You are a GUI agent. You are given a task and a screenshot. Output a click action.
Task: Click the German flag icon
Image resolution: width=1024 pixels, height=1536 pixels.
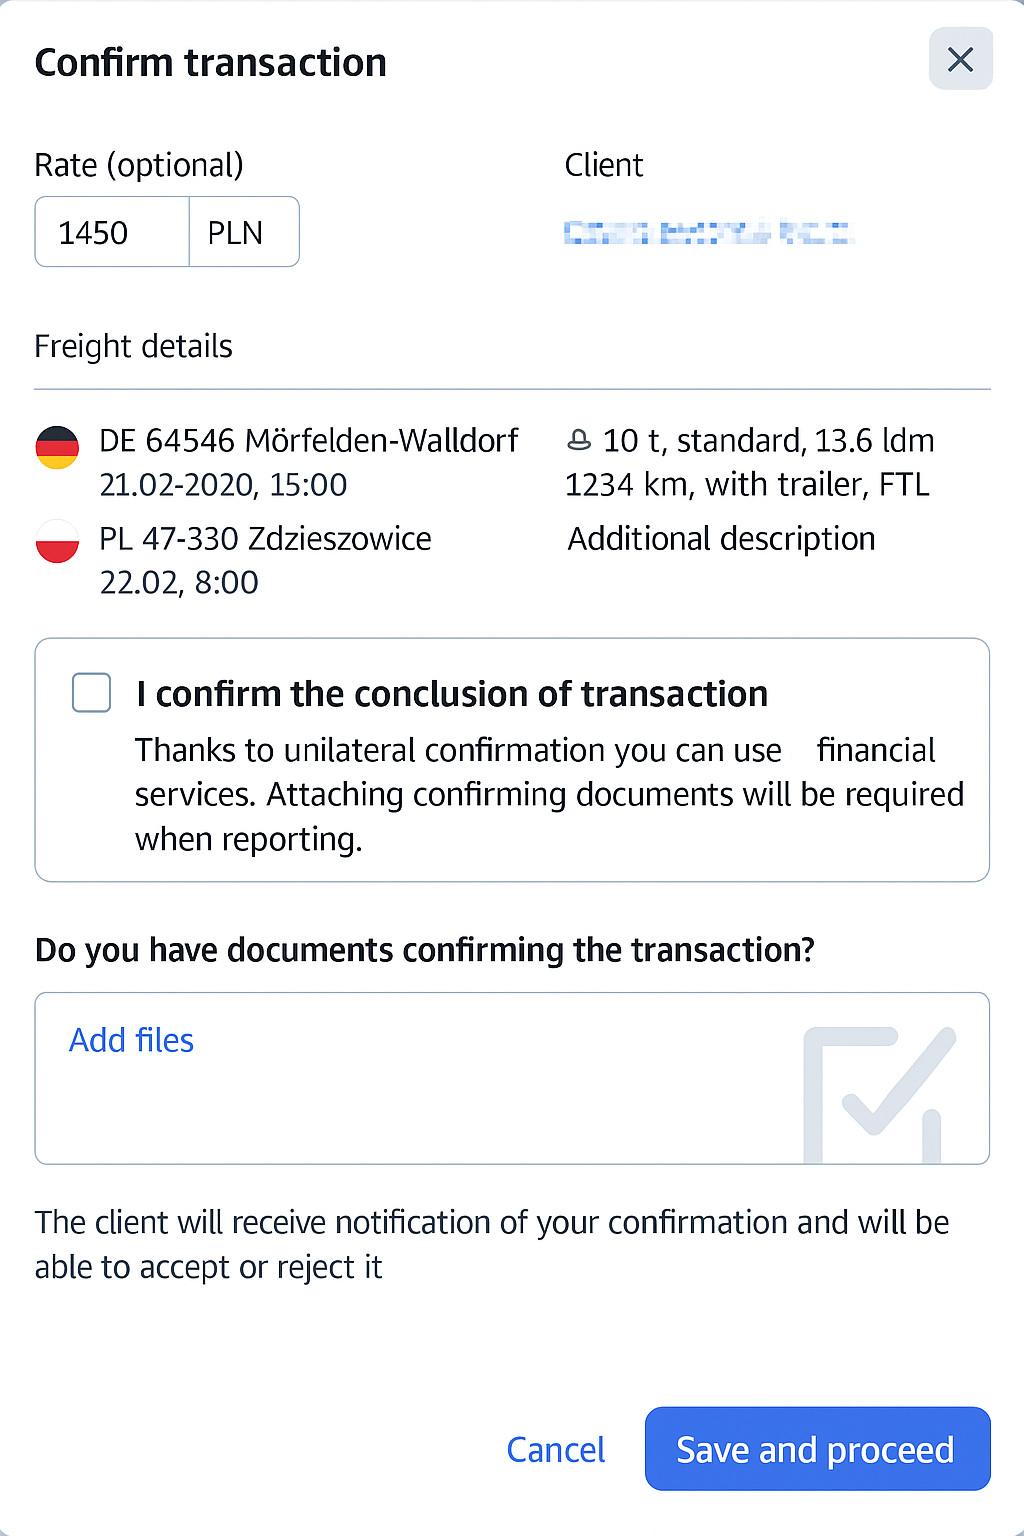[57, 447]
